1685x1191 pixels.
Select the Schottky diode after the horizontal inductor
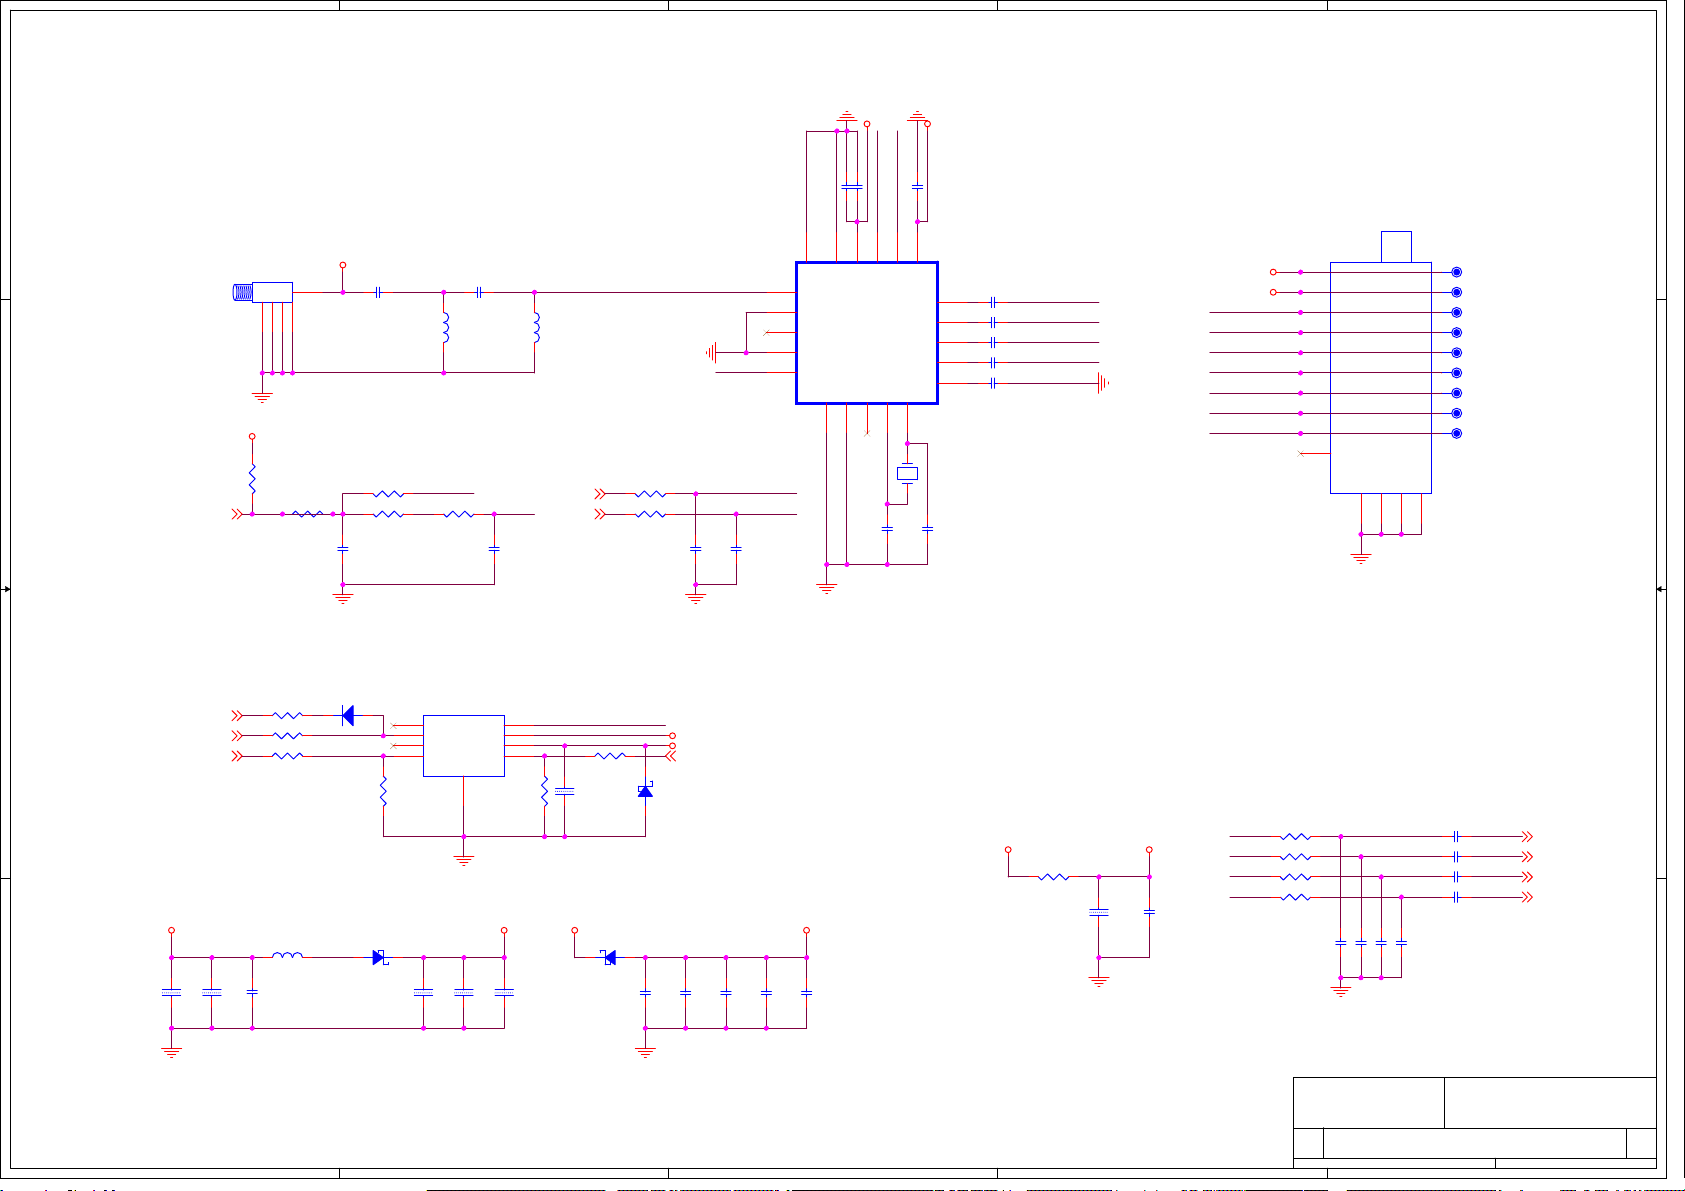[380, 957]
